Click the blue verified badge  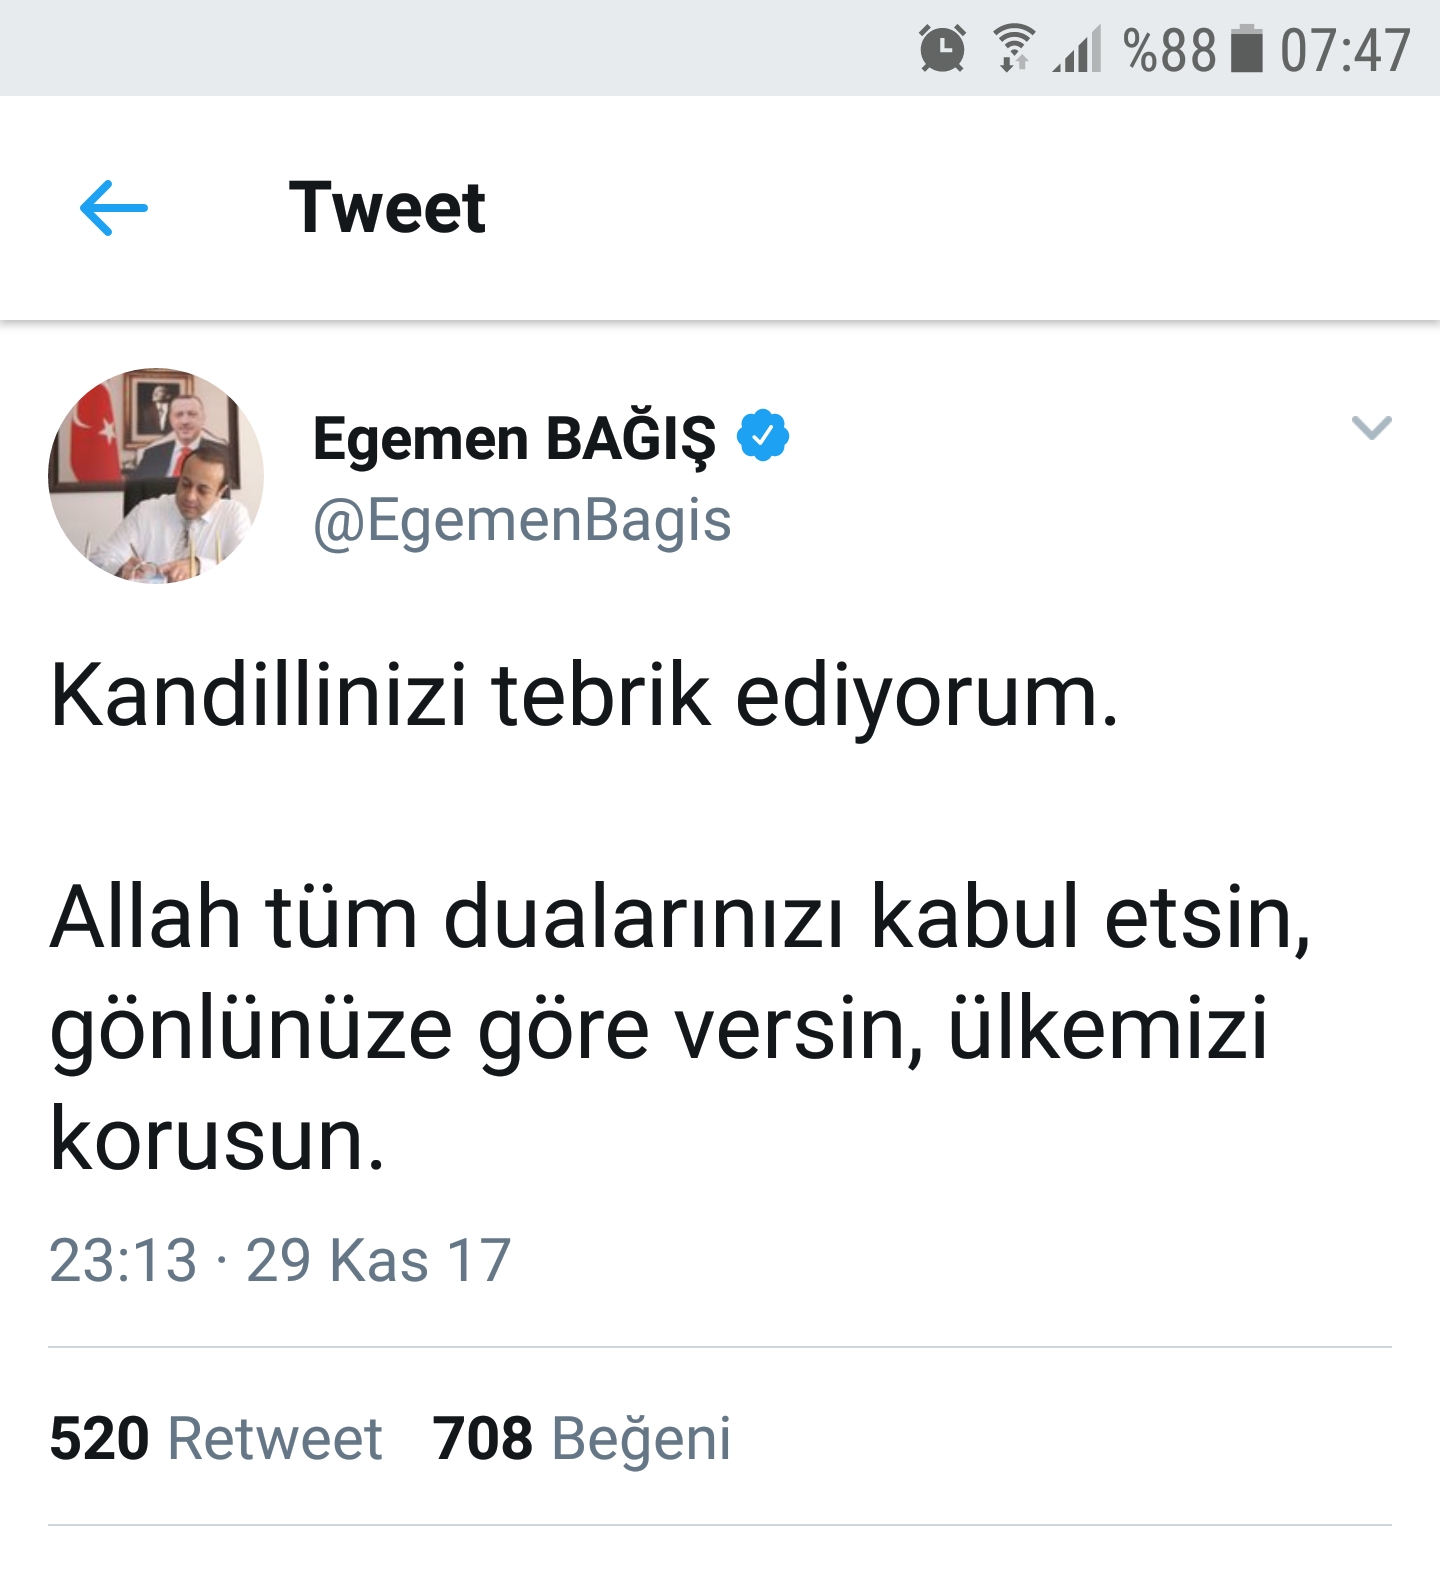(x=763, y=435)
